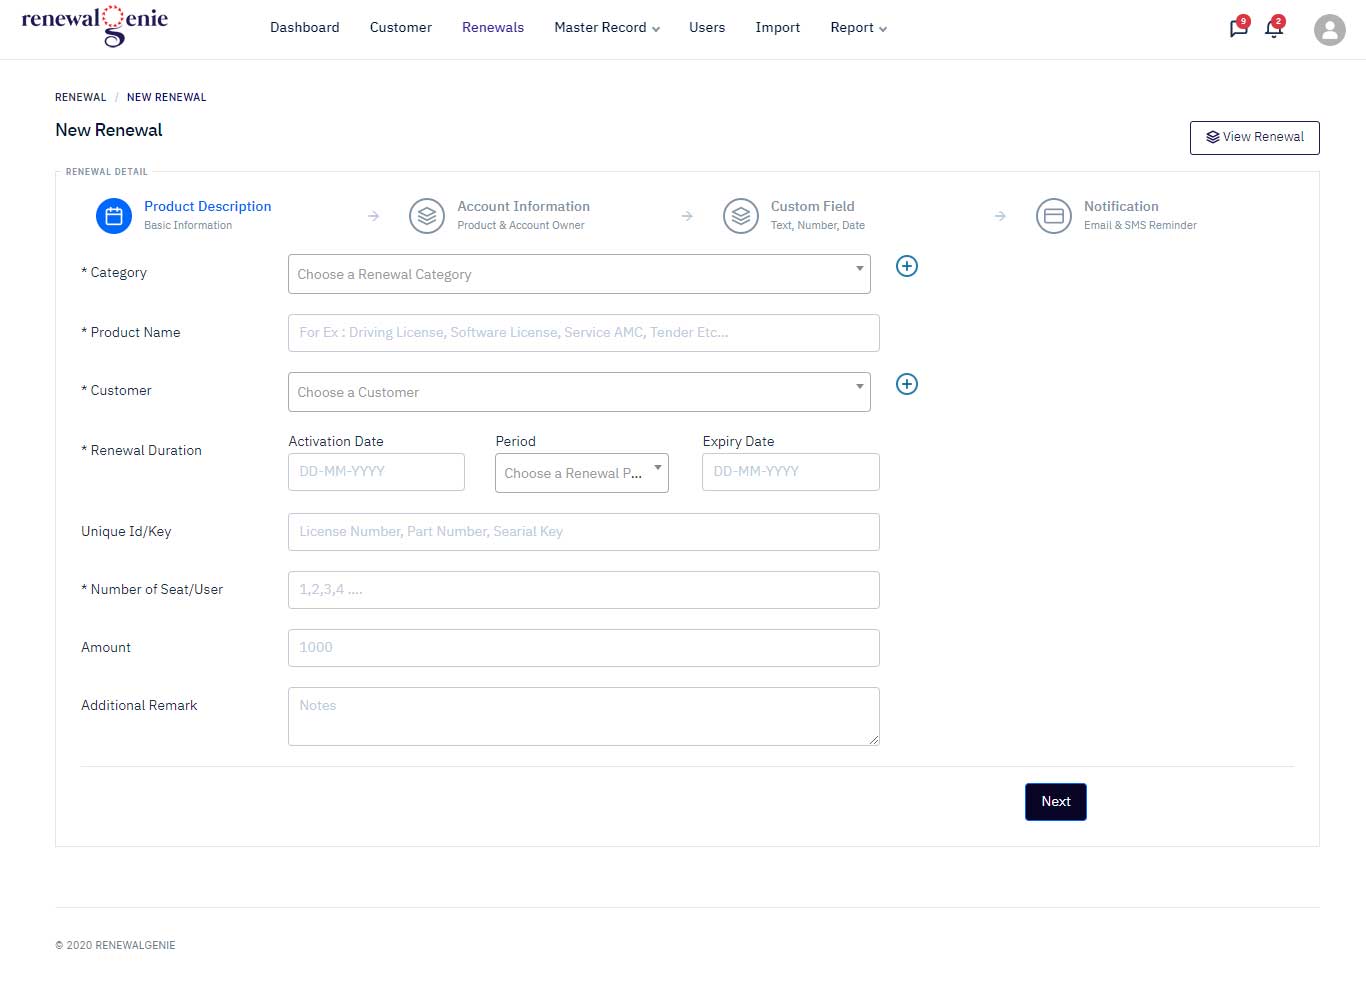Screen dimensions: 1366x983
Task: Click the RenewalGenie logo
Action: click(95, 26)
